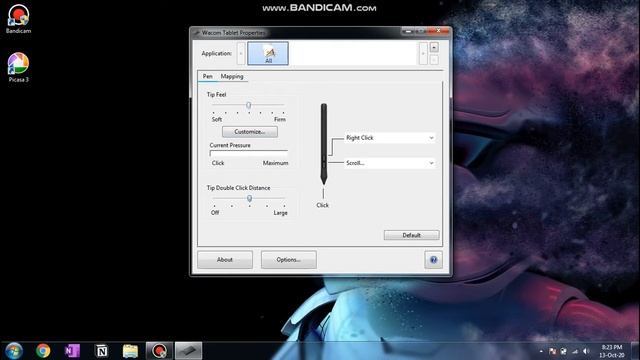Select the Wacom Tablet taskbar button

[189, 351]
